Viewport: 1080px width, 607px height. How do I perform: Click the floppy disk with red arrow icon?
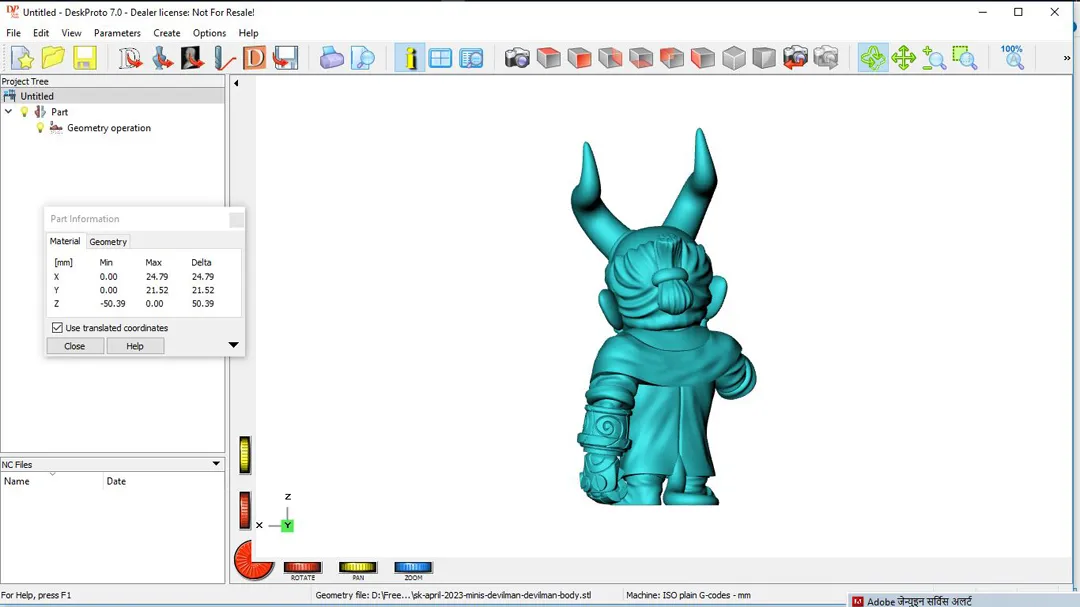[x=285, y=58]
